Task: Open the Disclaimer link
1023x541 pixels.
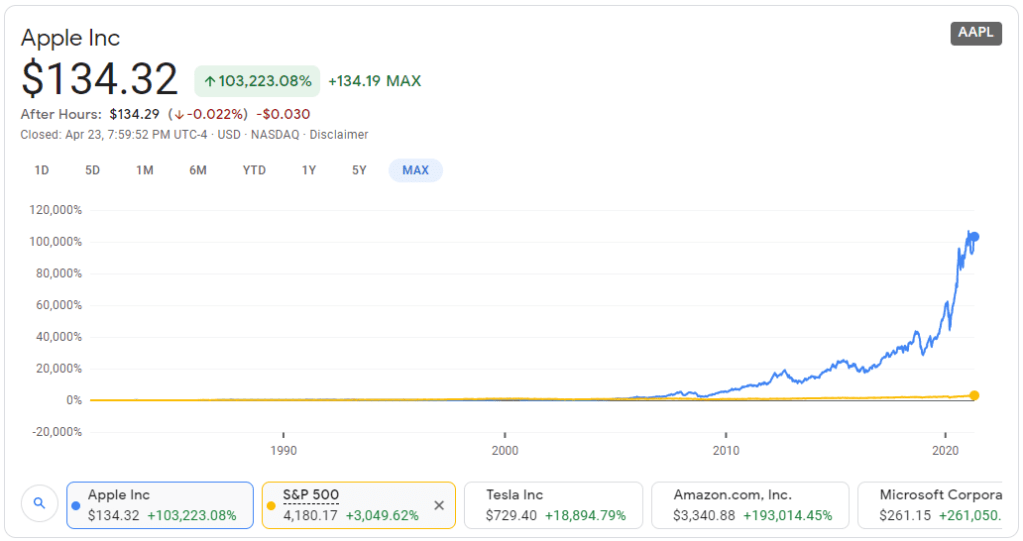Action: point(339,134)
